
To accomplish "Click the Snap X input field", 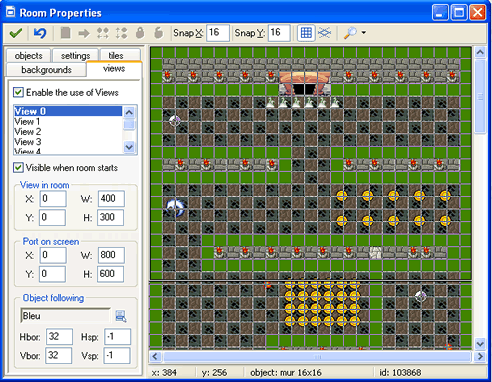I will (218, 33).
